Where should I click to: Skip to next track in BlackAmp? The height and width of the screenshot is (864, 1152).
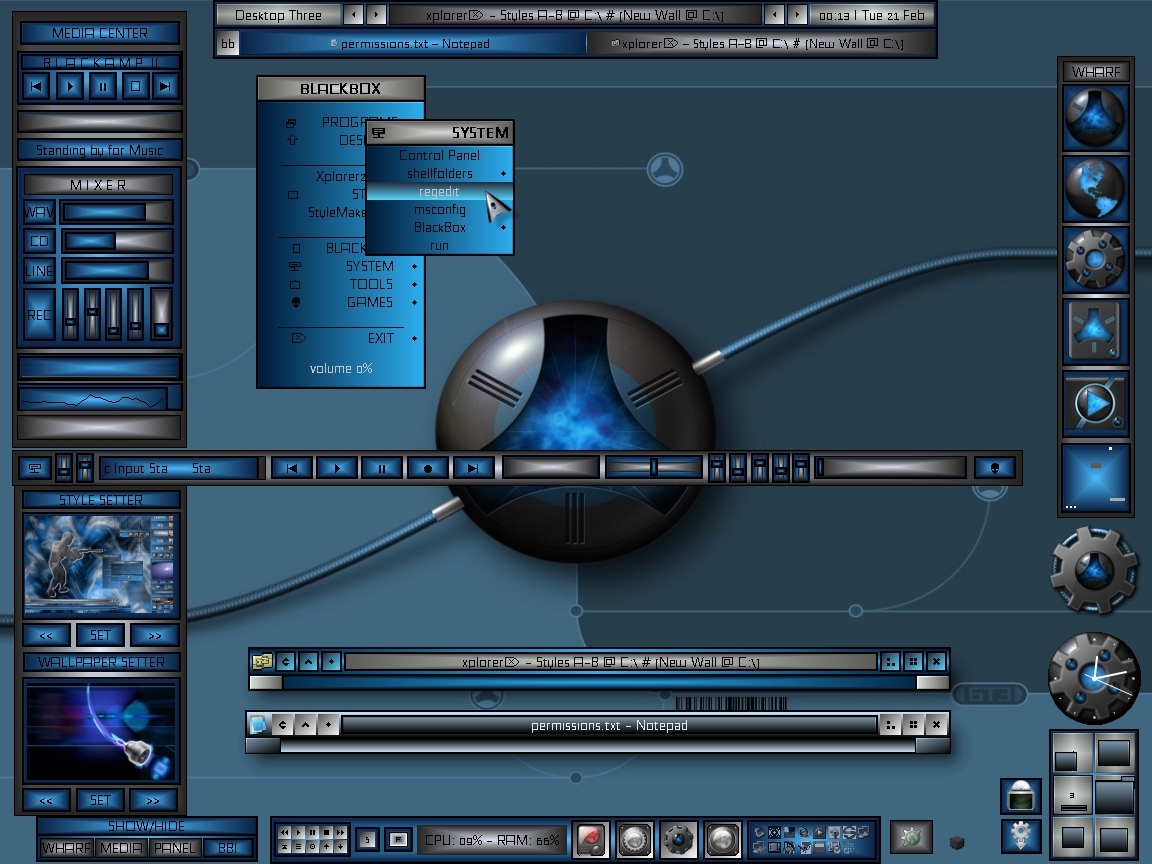click(x=166, y=86)
